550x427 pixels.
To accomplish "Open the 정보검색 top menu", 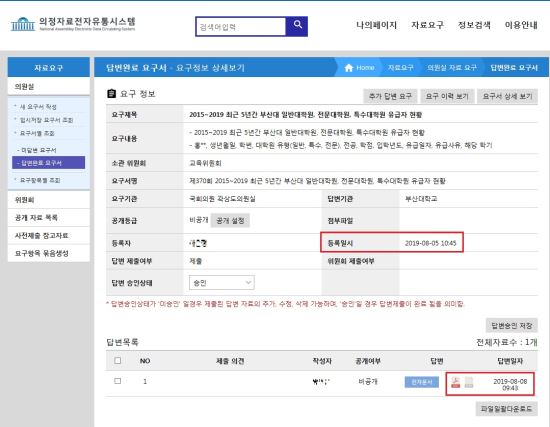I will [x=474, y=25].
